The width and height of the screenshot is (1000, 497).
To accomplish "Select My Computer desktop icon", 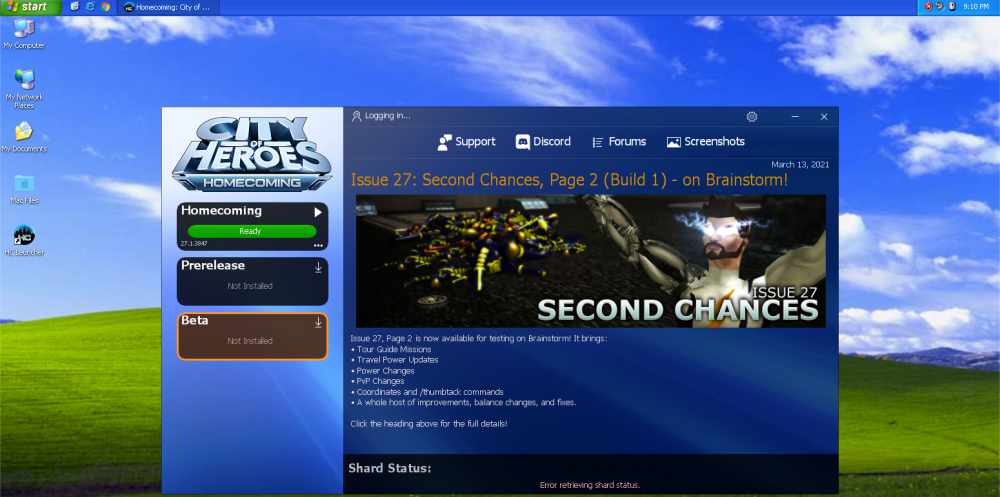I will pos(24,34).
